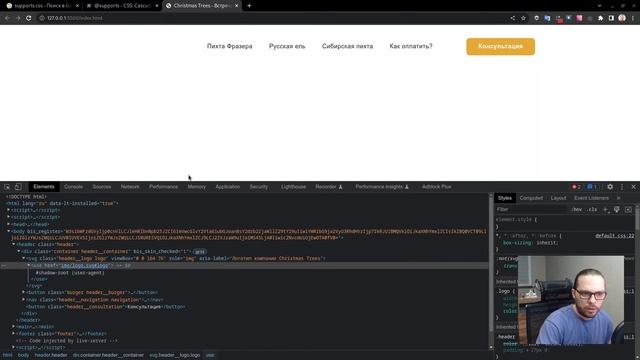Switch to the Sources tab
640x360 pixels.
(x=102, y=187)
